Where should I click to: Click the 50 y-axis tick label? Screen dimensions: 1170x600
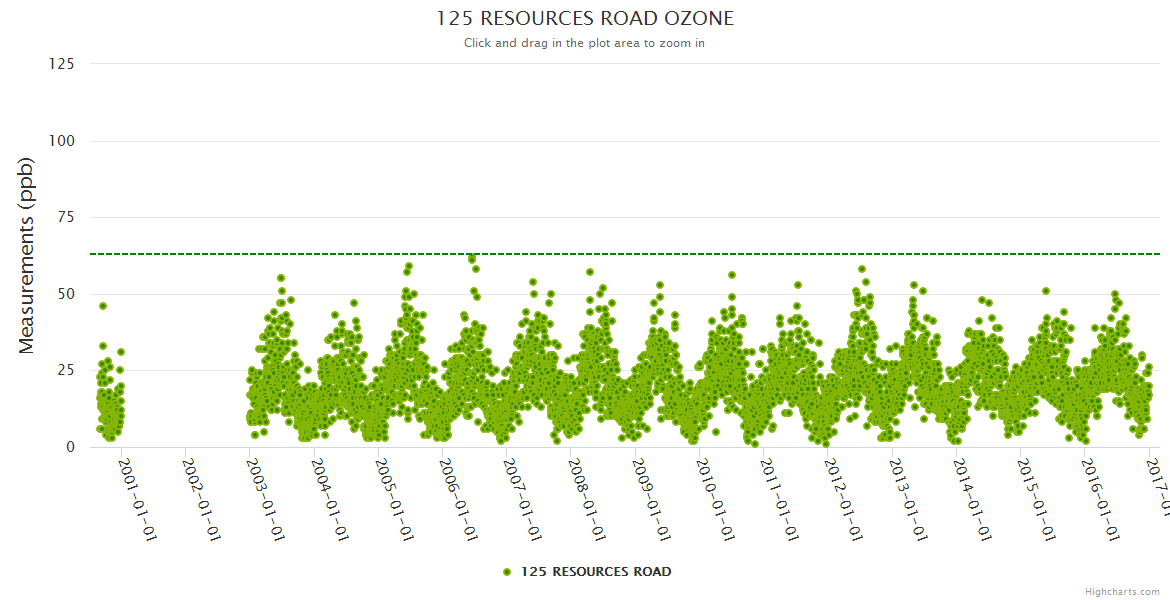click(66, 294)
